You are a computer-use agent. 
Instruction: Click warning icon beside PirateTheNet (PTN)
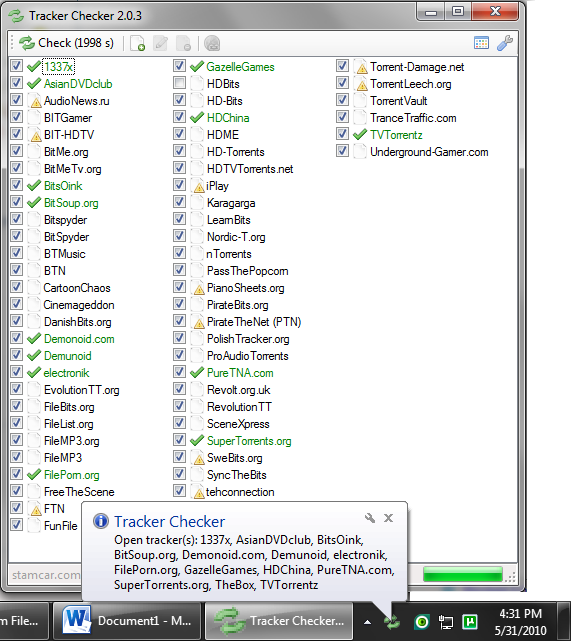coord(199,323)
